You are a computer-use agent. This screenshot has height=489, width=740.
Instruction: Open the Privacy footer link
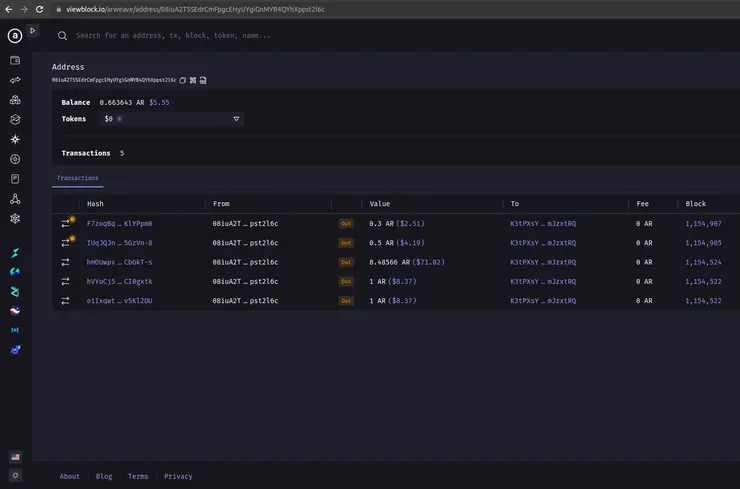point(178,476)
